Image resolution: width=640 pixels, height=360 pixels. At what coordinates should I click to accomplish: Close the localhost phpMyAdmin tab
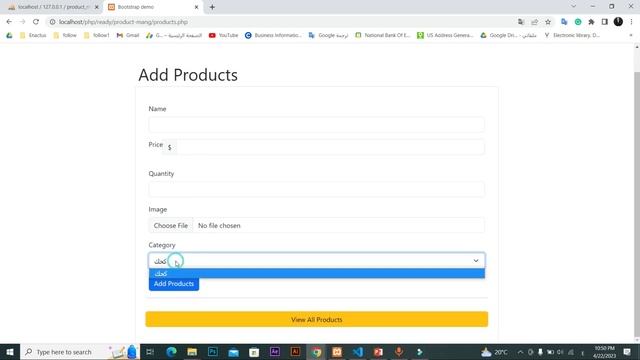(x=97, y=7)
